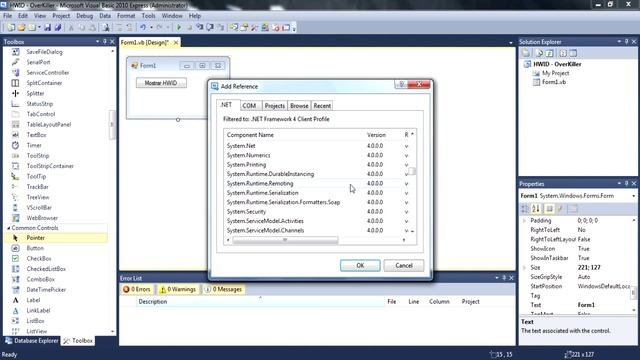
Task: Click Refresh icon in Solution Explorer
Action: 549,53
